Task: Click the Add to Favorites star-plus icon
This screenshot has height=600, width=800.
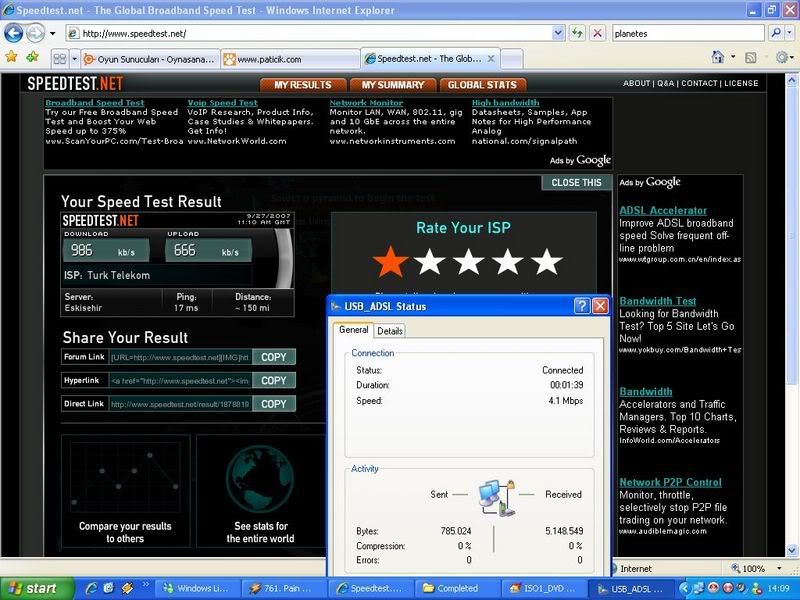Action: tap(33, 57)
